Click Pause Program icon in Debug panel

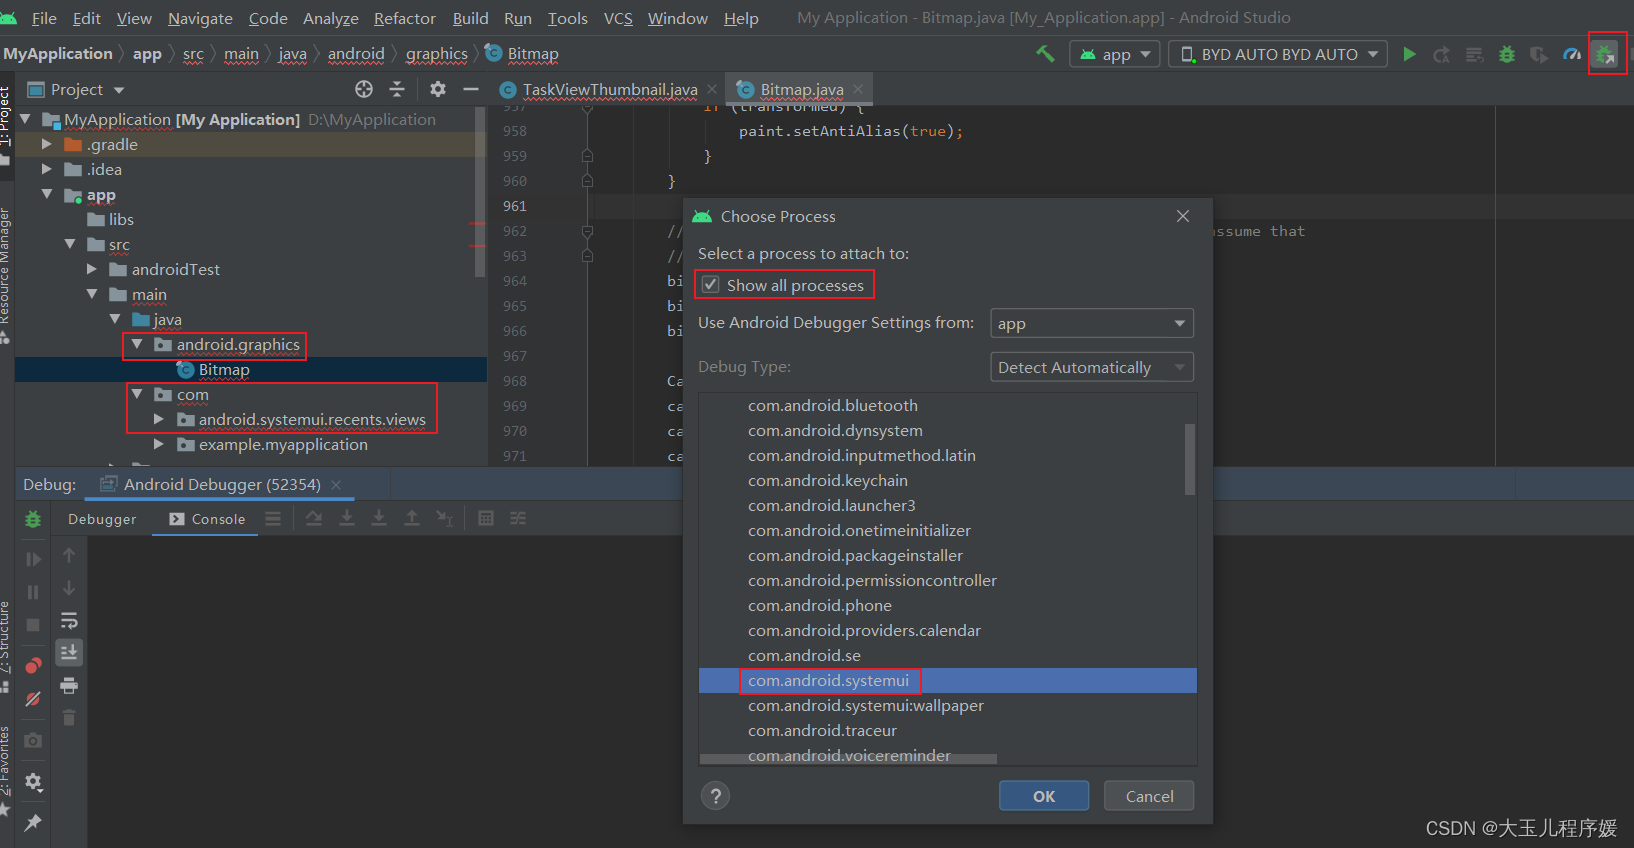(33, 592)
